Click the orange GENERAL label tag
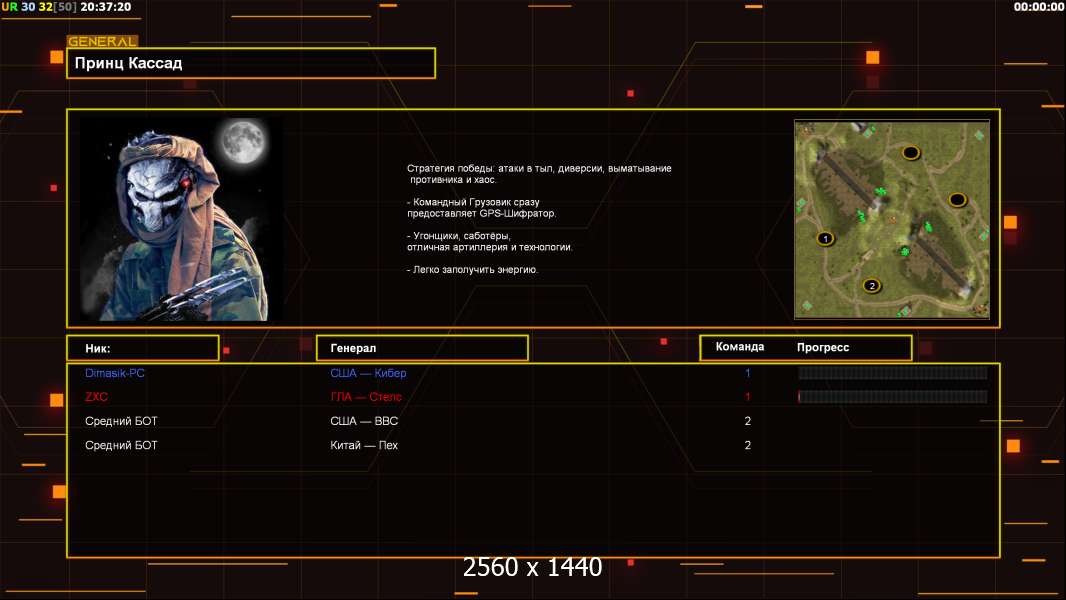The width and height of the screenshot is (1066, 600). [102, 42]
